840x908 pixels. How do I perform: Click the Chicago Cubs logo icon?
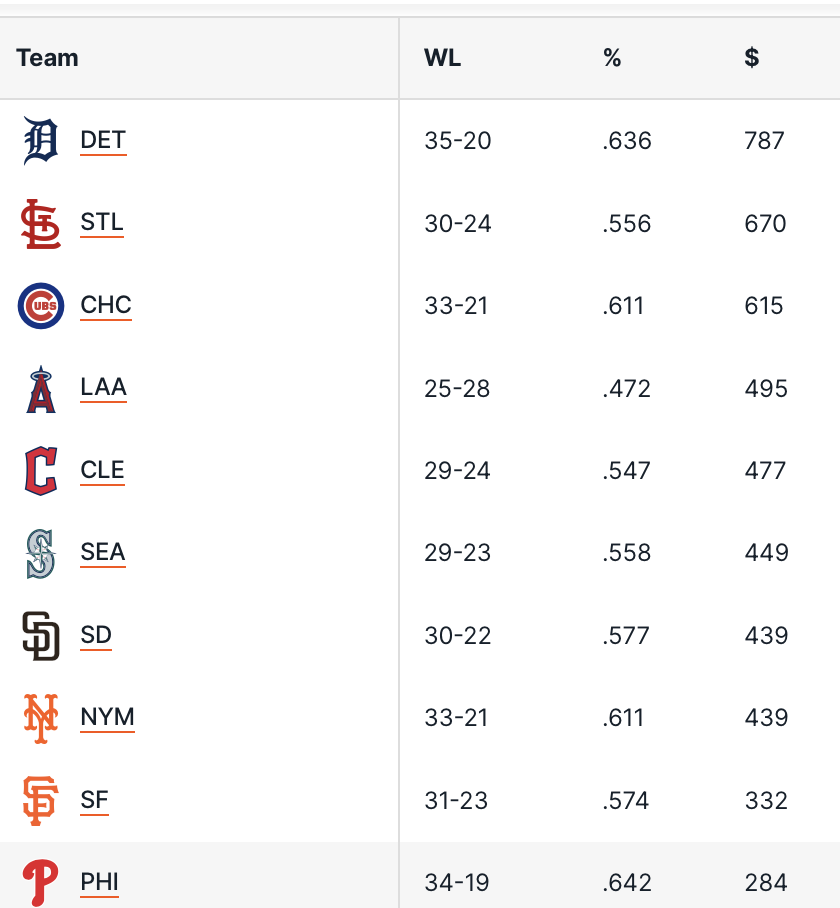(41, 306)
